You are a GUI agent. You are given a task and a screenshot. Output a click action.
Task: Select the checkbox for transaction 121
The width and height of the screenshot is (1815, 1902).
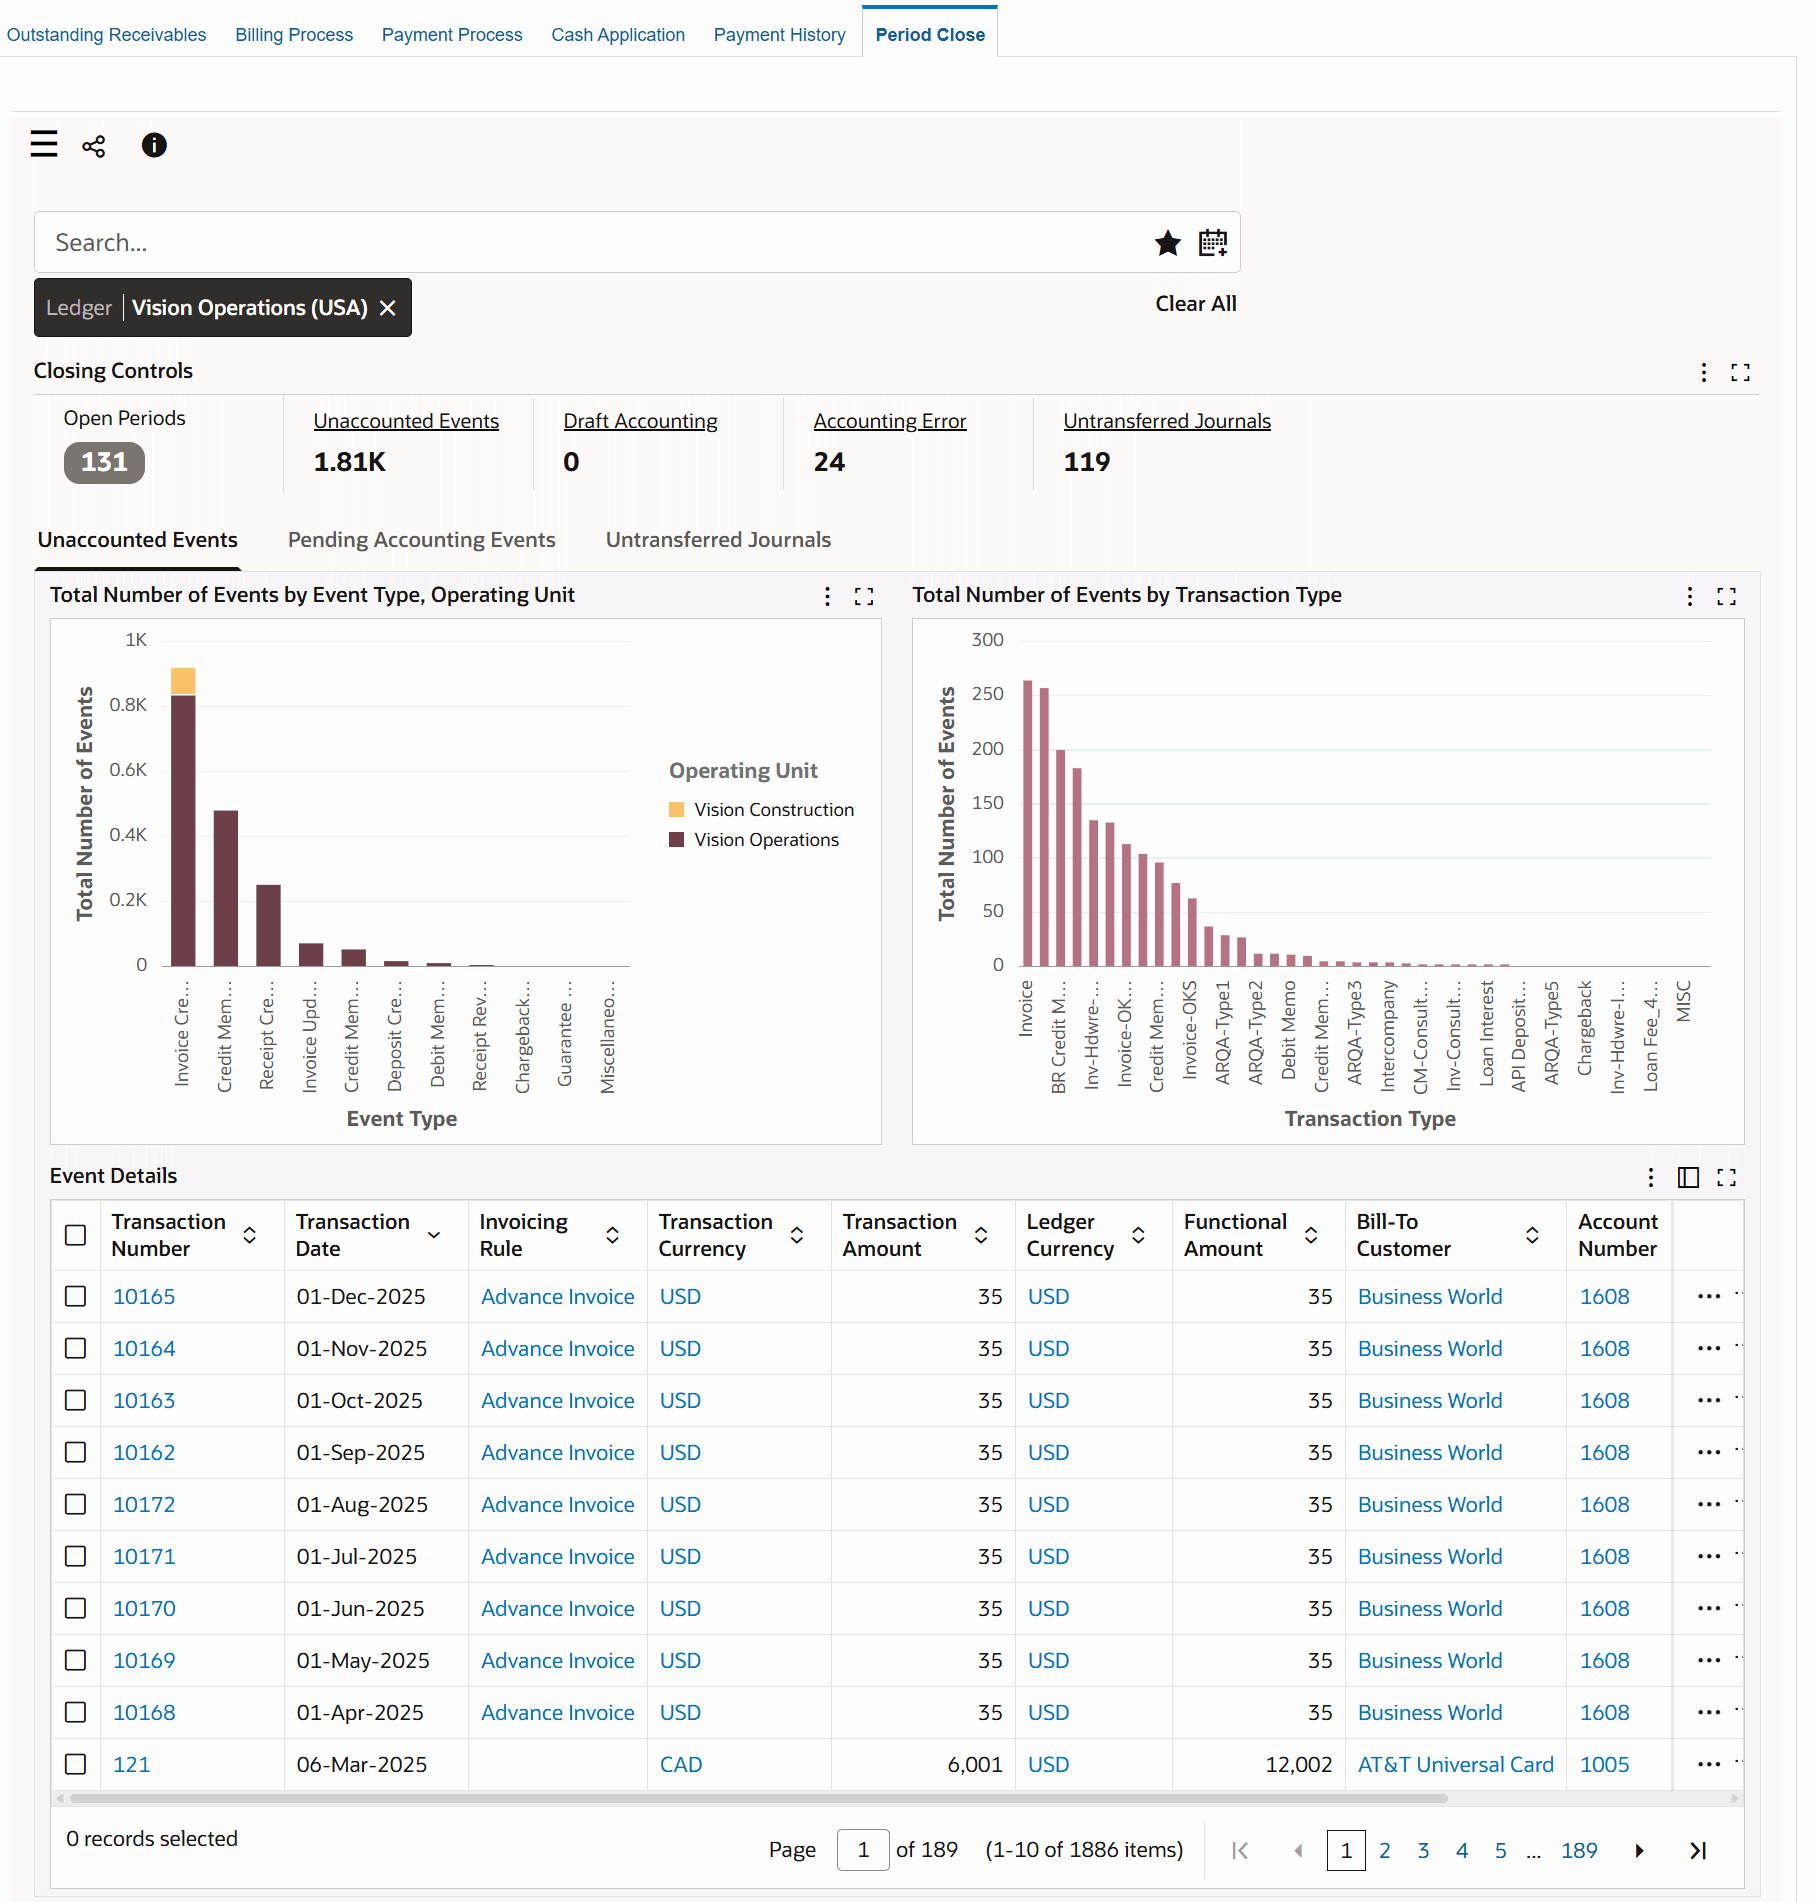76,1765
